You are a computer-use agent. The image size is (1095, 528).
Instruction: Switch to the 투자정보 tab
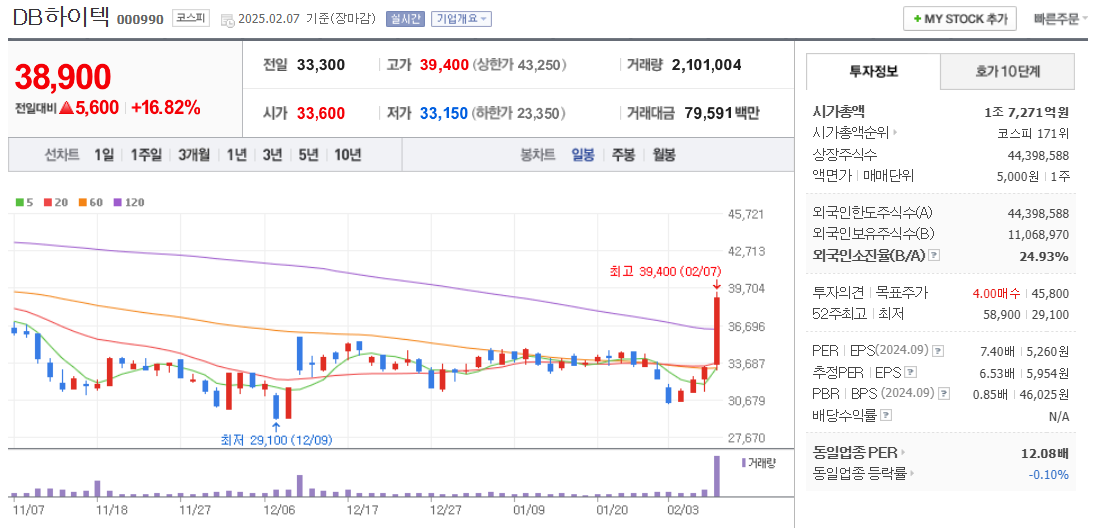click(873, 71)
